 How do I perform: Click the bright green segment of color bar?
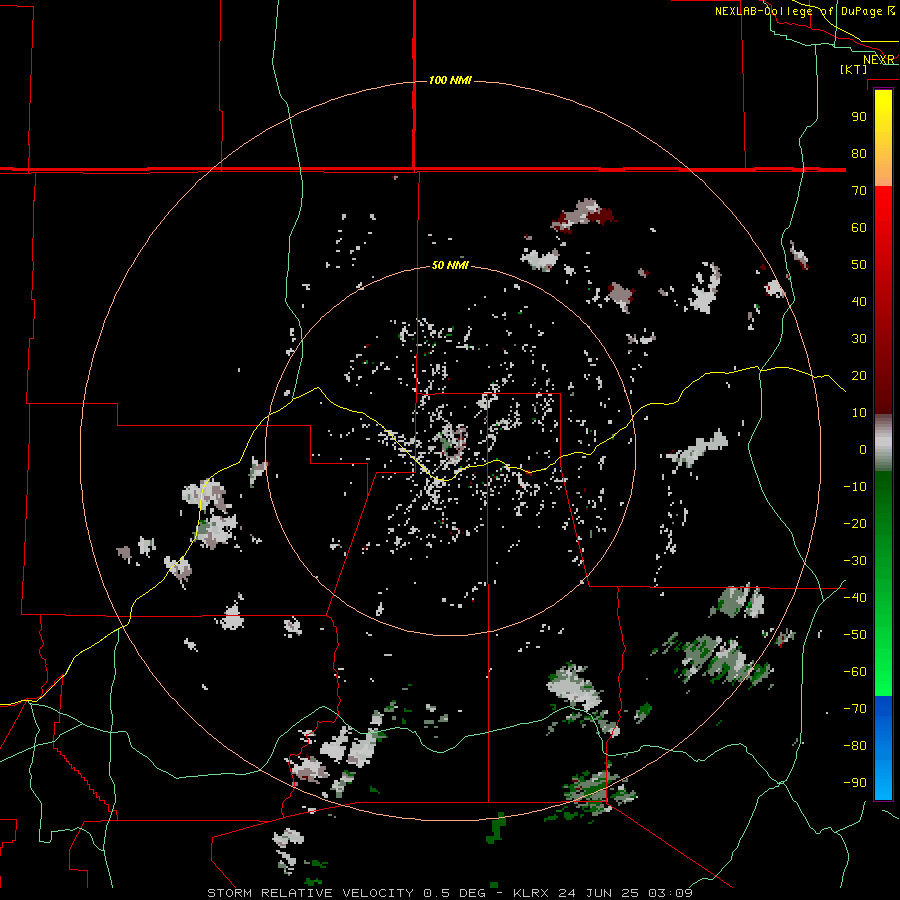pyautogui.click(x=883, y=660)
